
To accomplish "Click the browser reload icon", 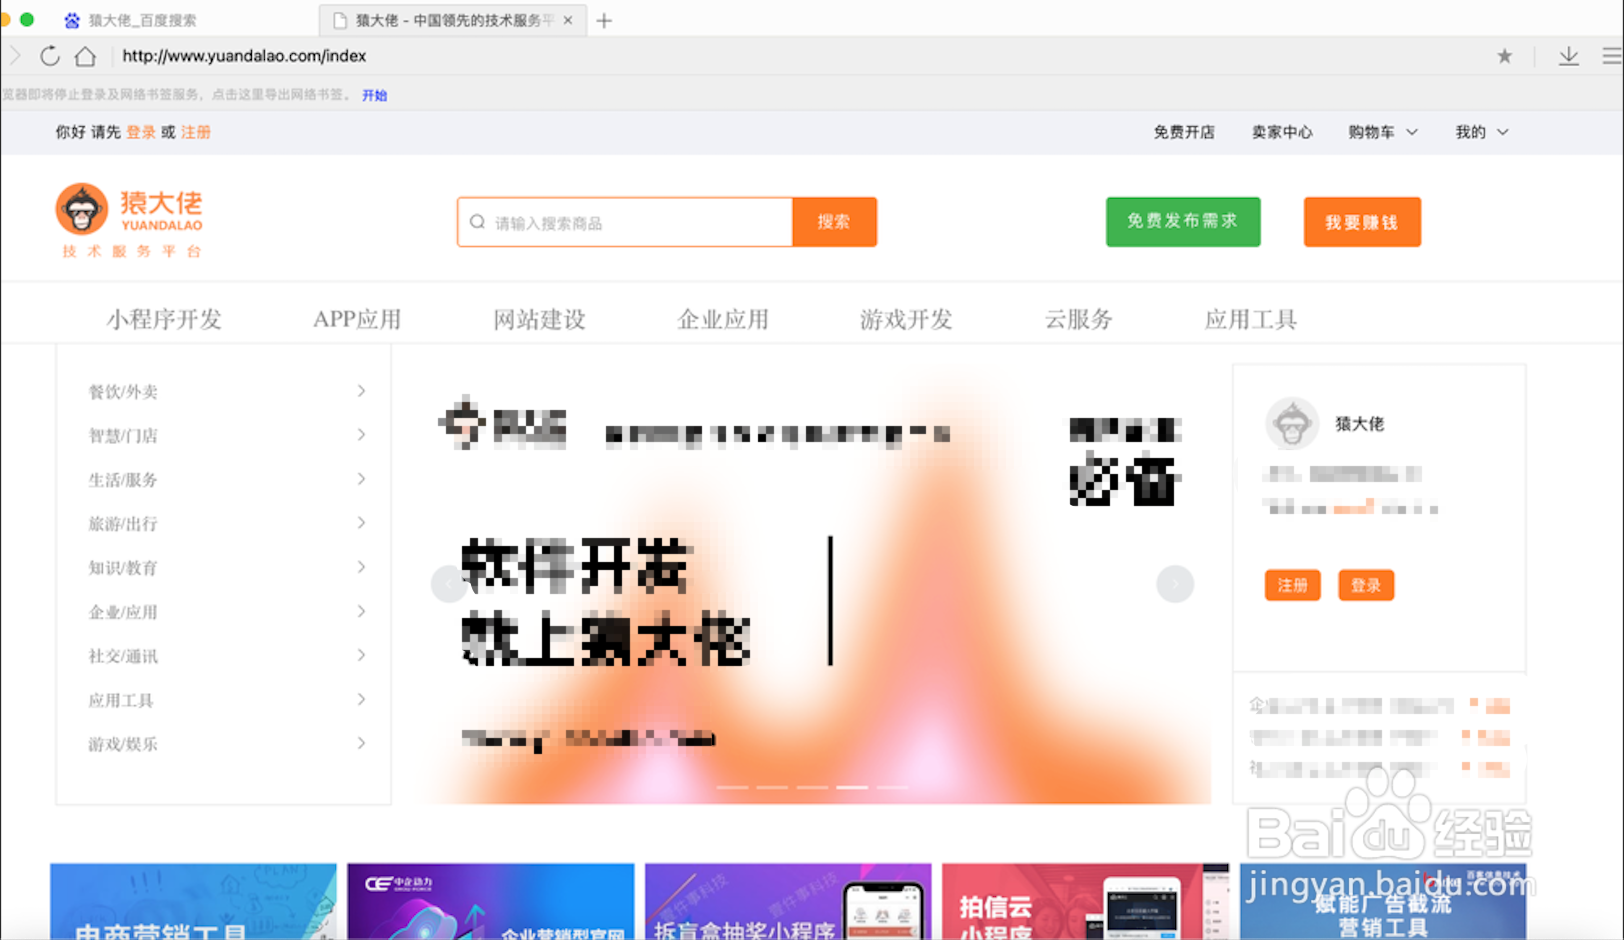I will point(50,56).
